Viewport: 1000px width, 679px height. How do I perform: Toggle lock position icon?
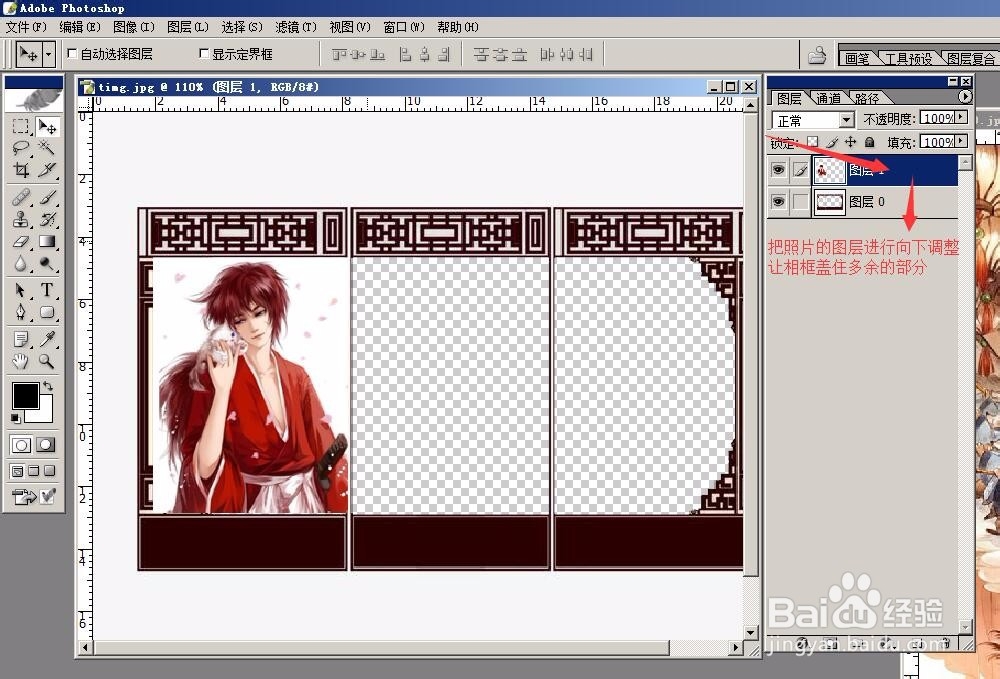click(x=850, y=142)
